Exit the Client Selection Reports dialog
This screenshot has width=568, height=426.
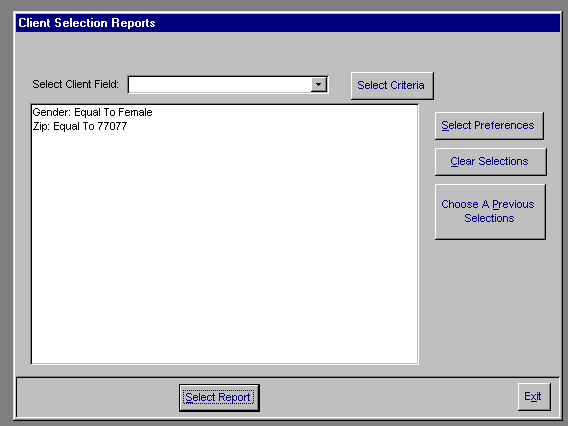534,397
